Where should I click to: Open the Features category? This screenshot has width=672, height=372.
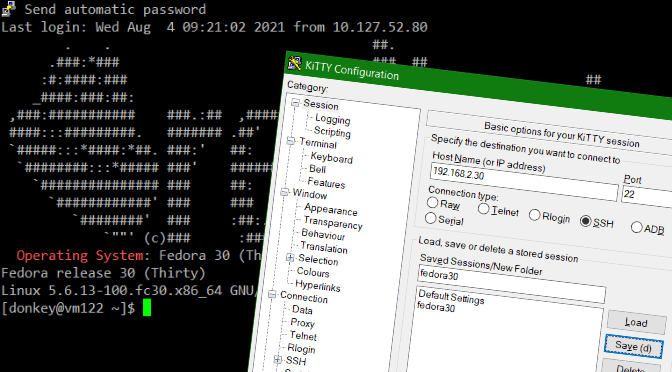(326, 183)
